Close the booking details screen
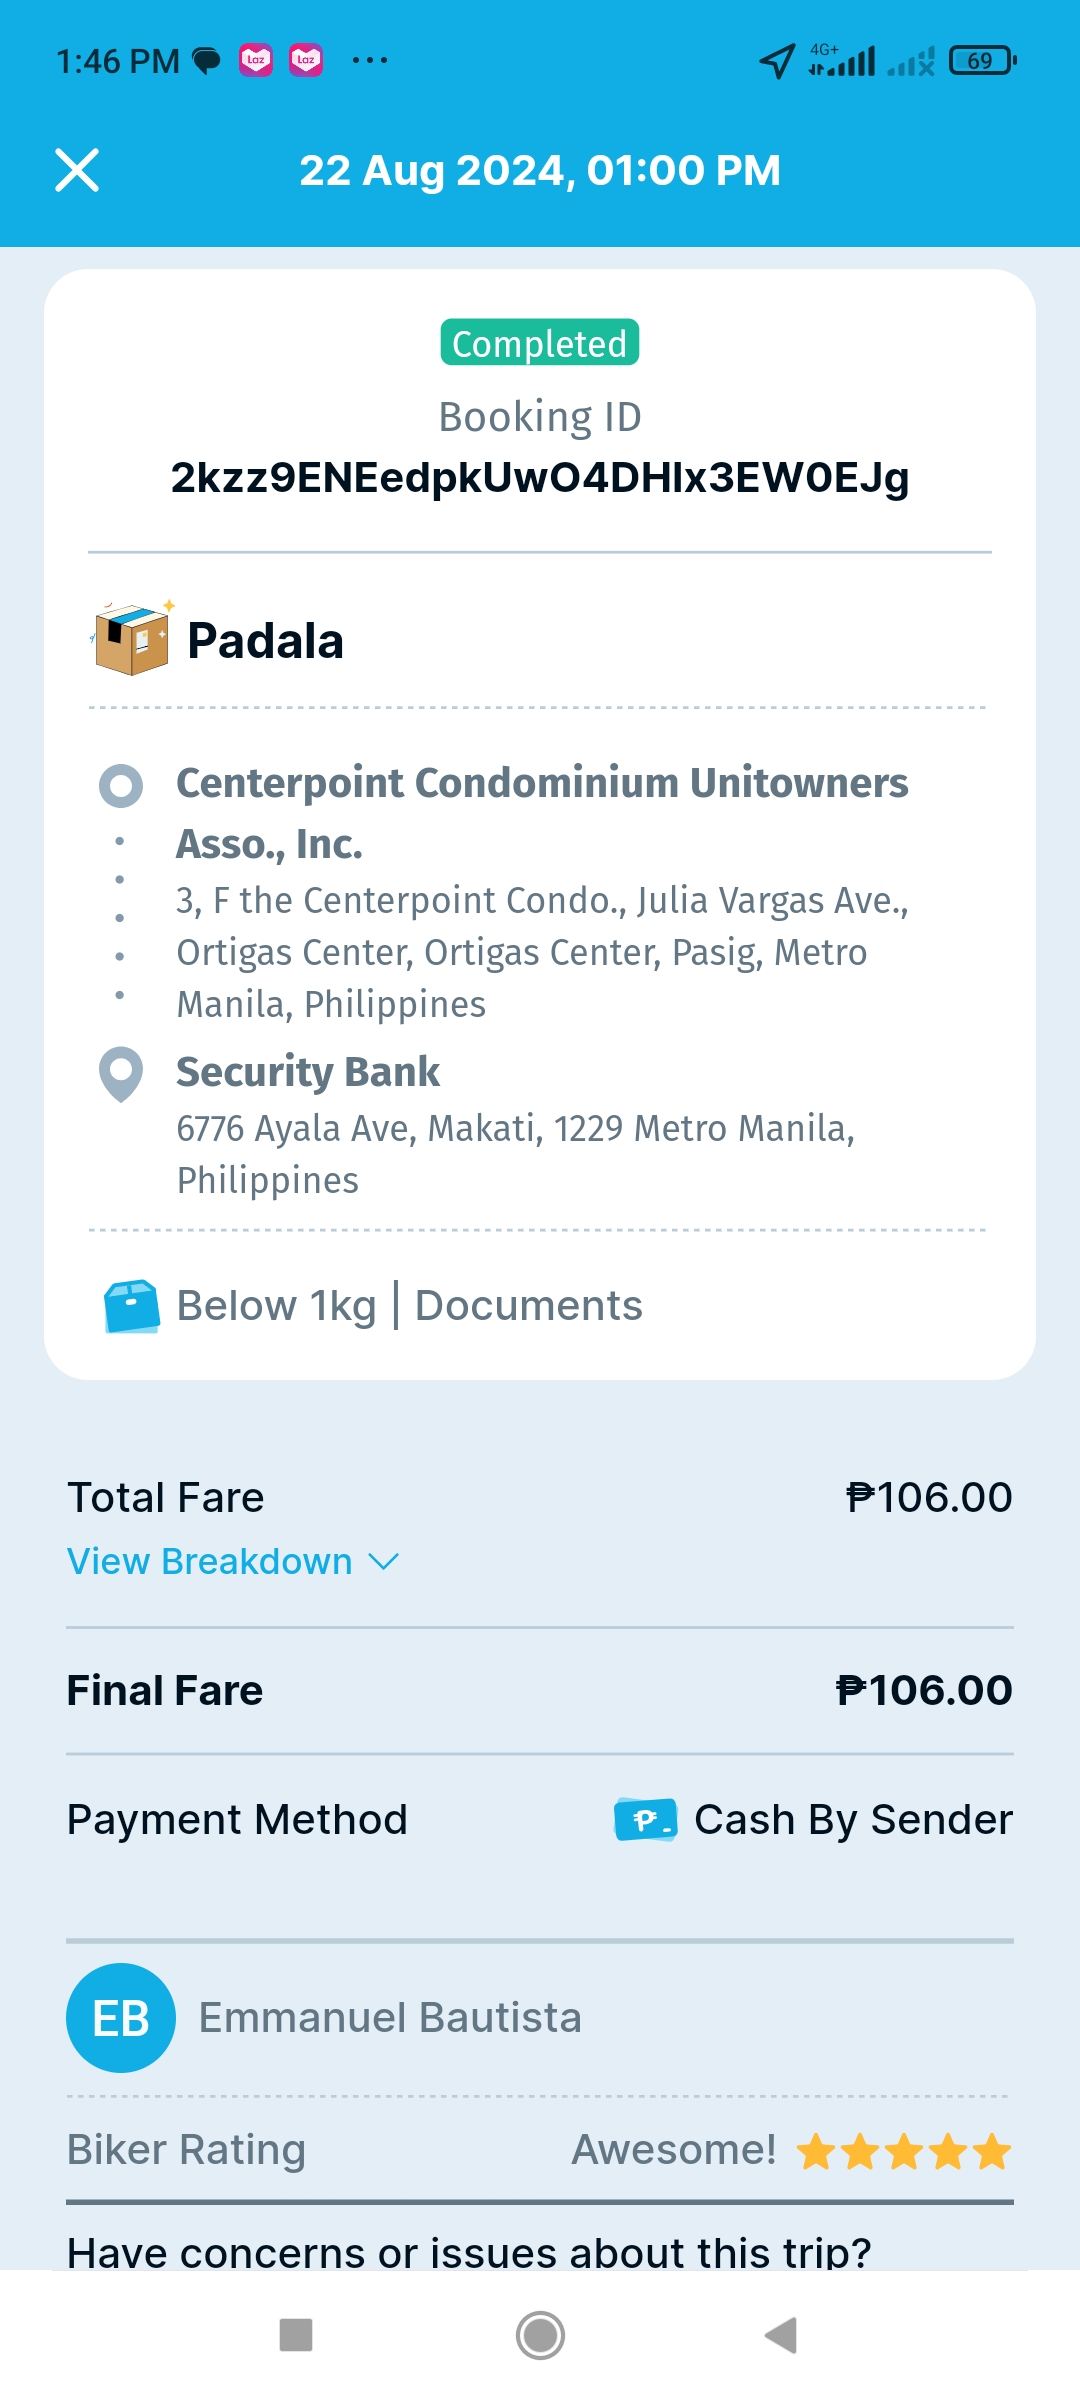Viewport: 1080px width, 2400px height. pos(77,170)
